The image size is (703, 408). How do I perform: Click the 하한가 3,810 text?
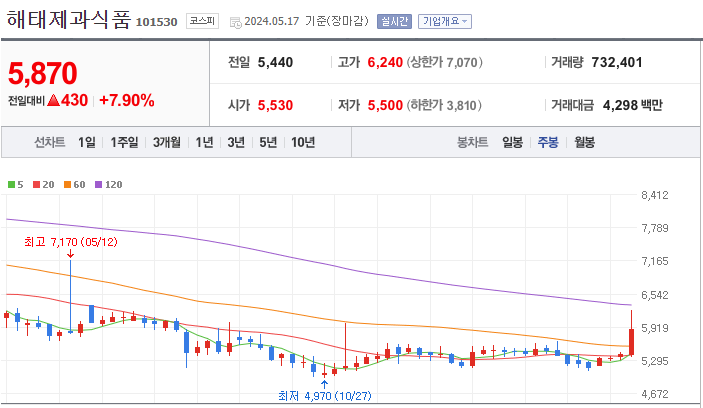click(x=444, y=105)
